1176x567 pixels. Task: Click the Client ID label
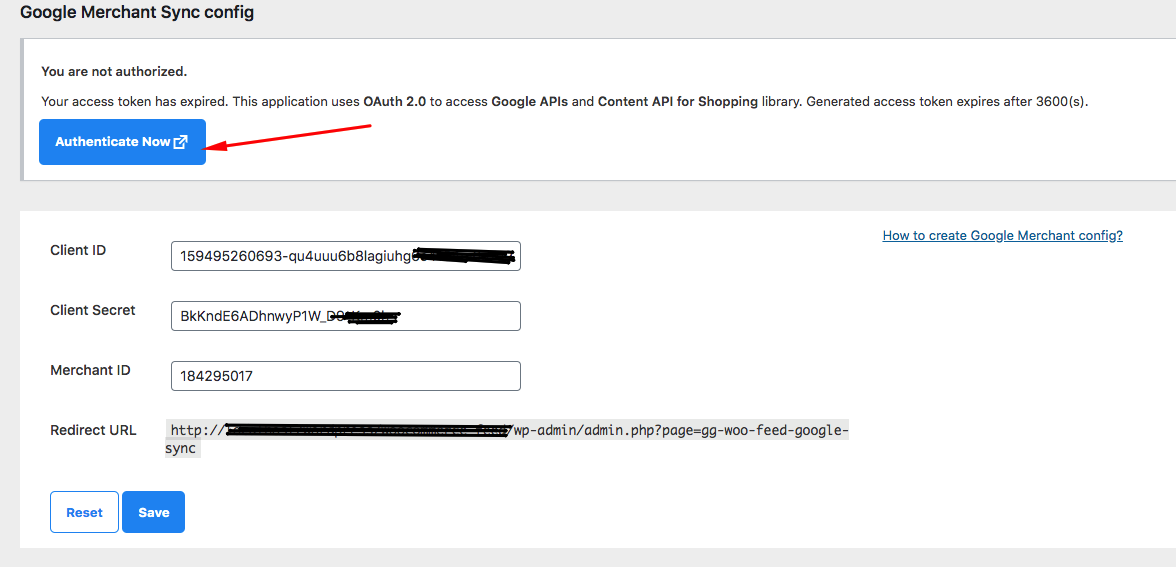tap(78, 250)
